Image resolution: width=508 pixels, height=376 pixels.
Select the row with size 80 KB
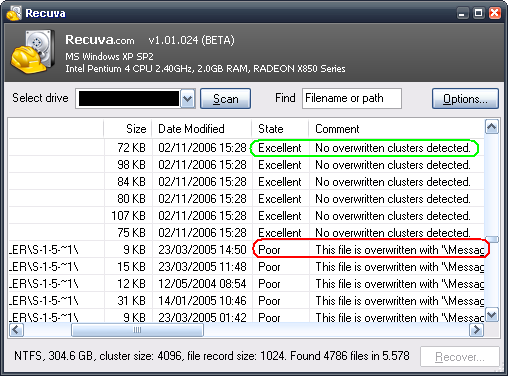click(x=246, y=199)
